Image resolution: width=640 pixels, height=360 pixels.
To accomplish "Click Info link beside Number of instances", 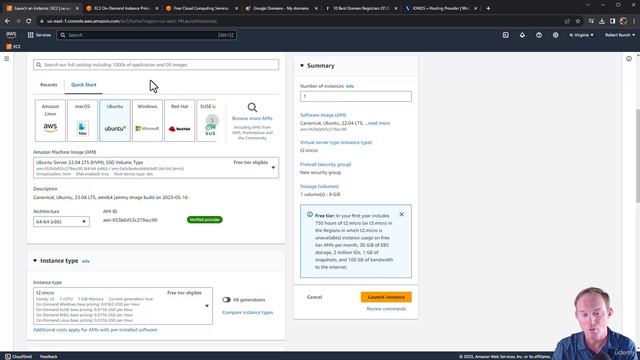I will coord(350,86).
